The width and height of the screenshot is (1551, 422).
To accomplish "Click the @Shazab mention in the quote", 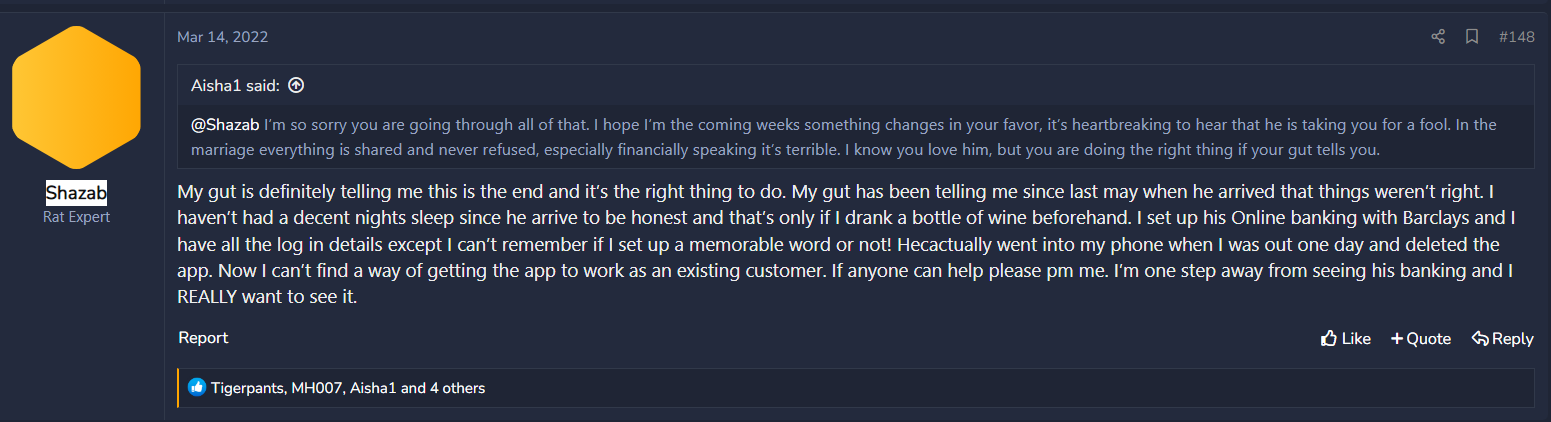I will [225, 125].
